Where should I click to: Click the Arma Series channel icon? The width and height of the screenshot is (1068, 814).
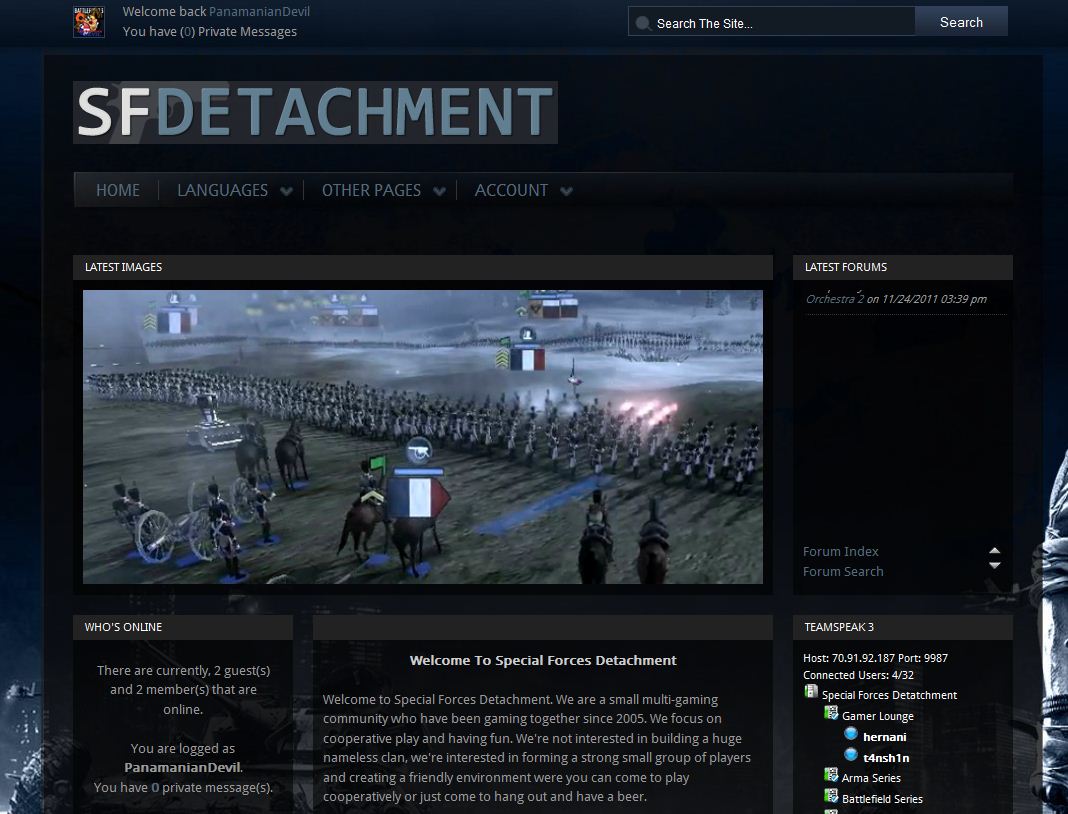[x=831, y=775]
